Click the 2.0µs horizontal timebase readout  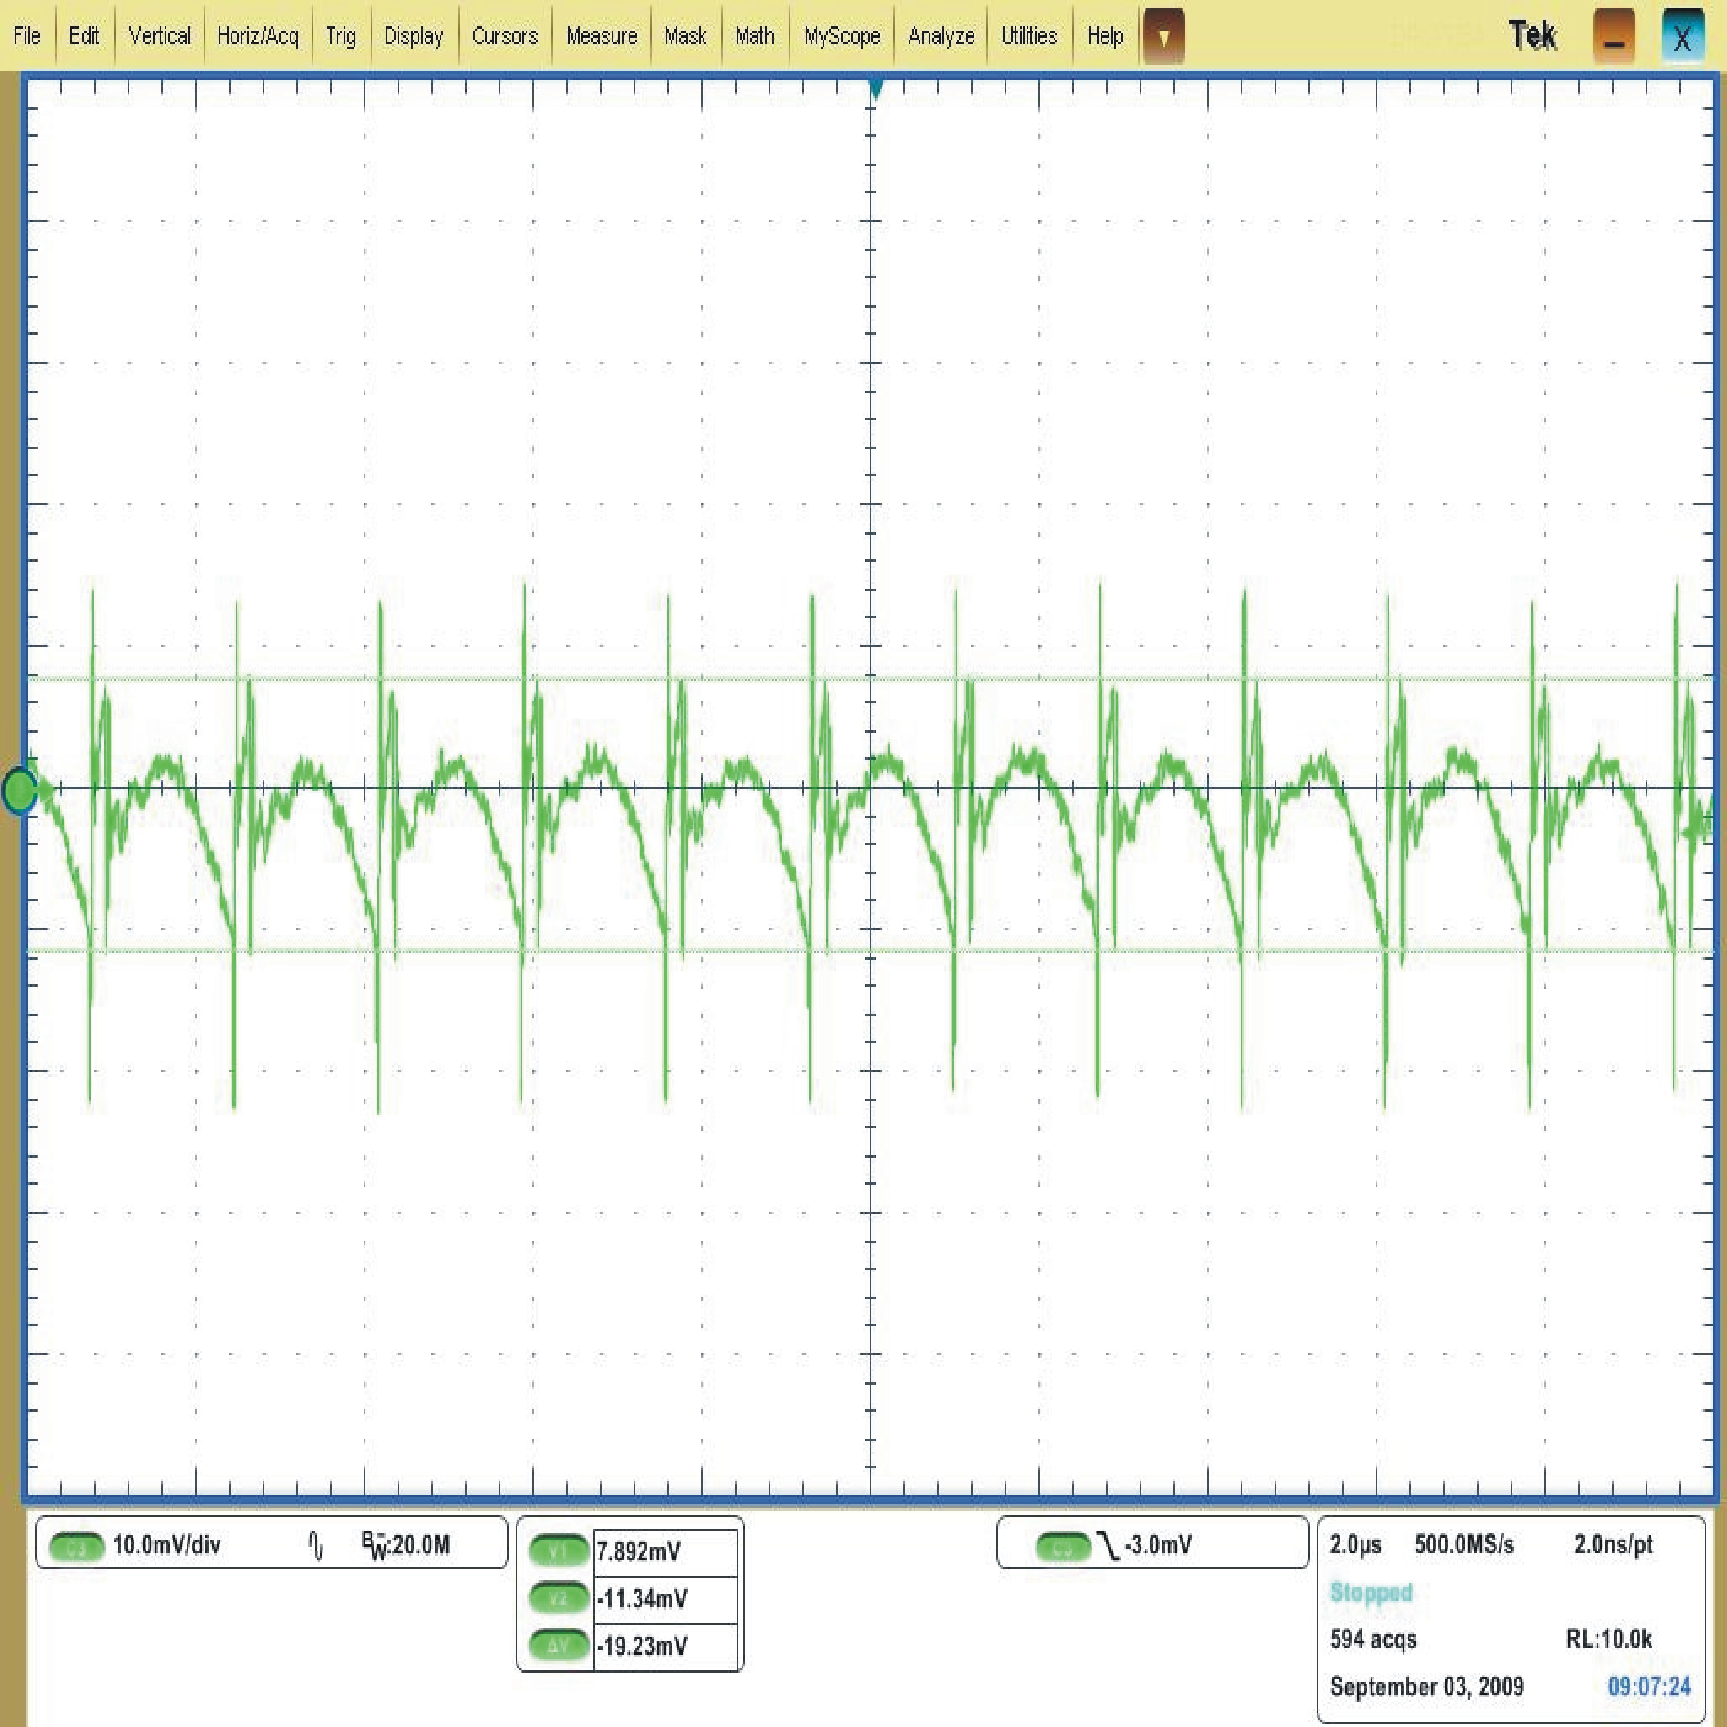tap(1355, 1544)
